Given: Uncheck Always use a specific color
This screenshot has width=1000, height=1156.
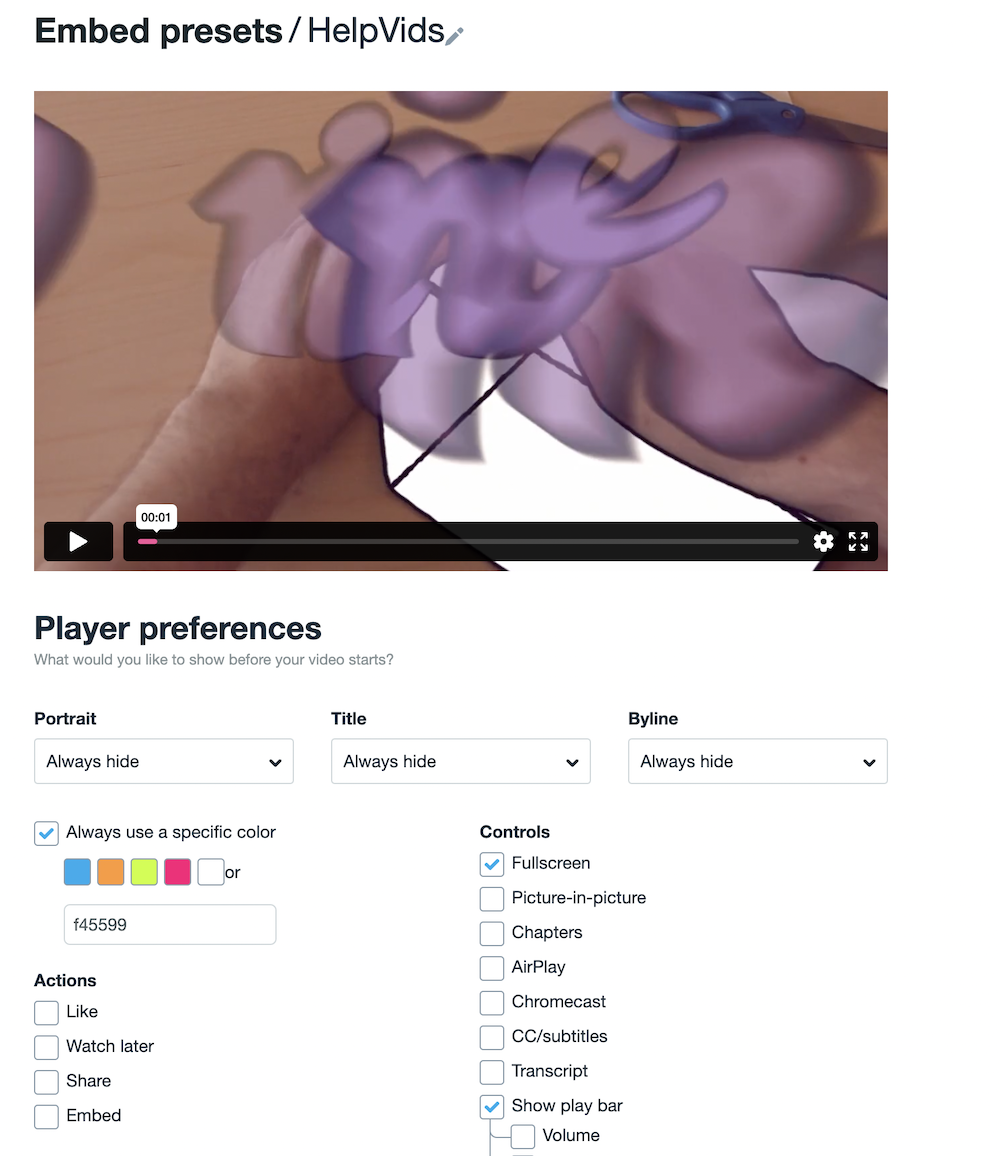Looking at the screenshot, I should [46, 833].
